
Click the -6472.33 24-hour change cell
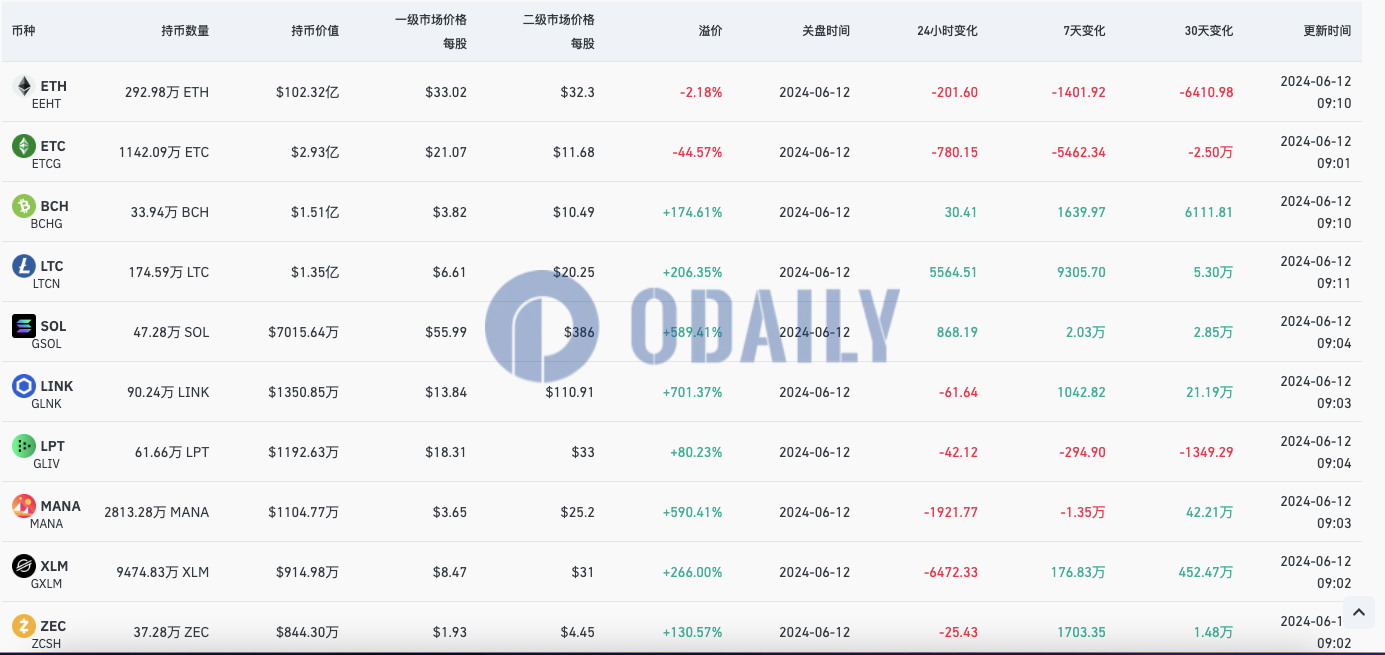tap(951, 572)
